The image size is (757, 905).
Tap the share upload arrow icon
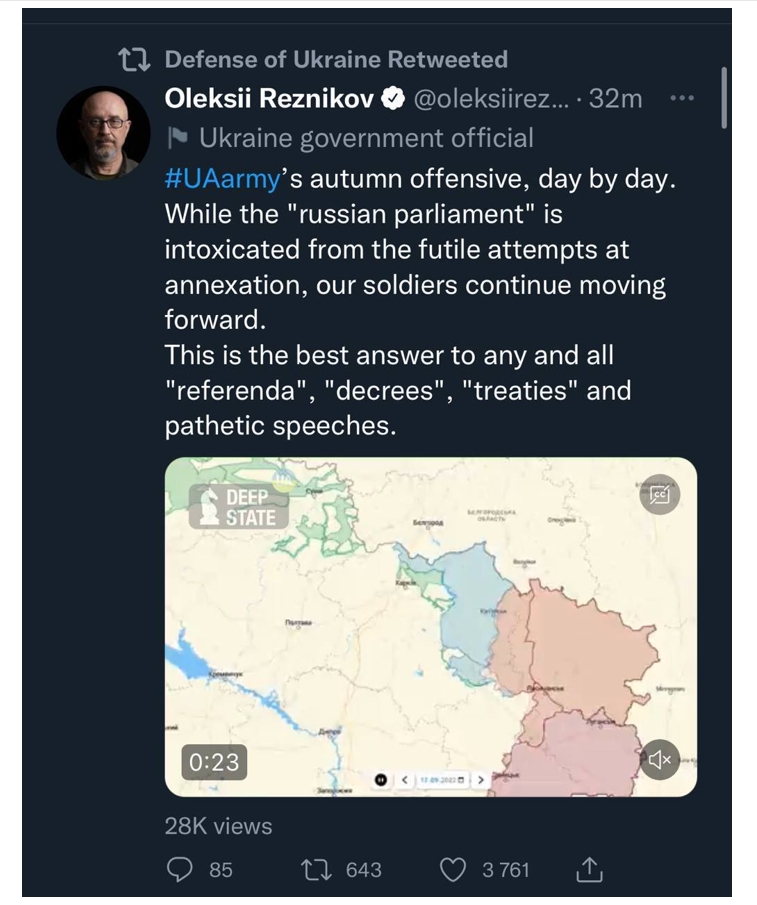[x=587, y=869]
